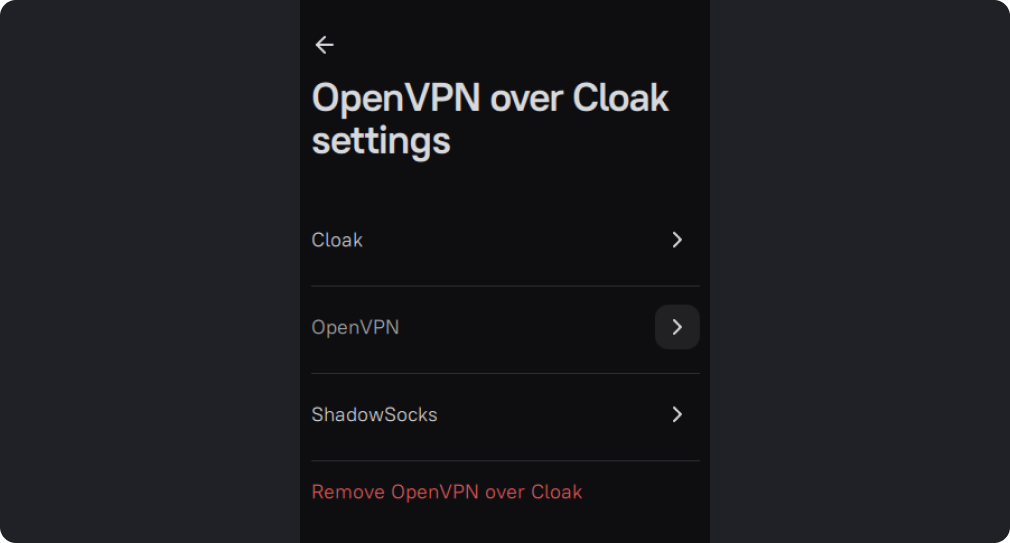
Task: Select the OpenVPN label text
Action: click(x=355, y=327)
